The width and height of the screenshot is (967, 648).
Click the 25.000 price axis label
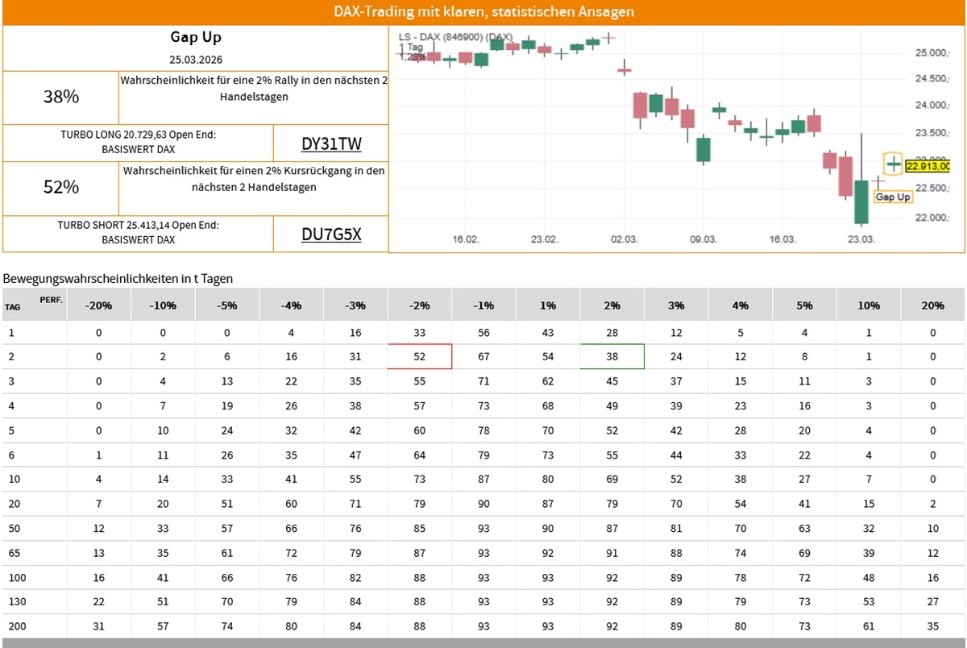[x=930, y=52]
